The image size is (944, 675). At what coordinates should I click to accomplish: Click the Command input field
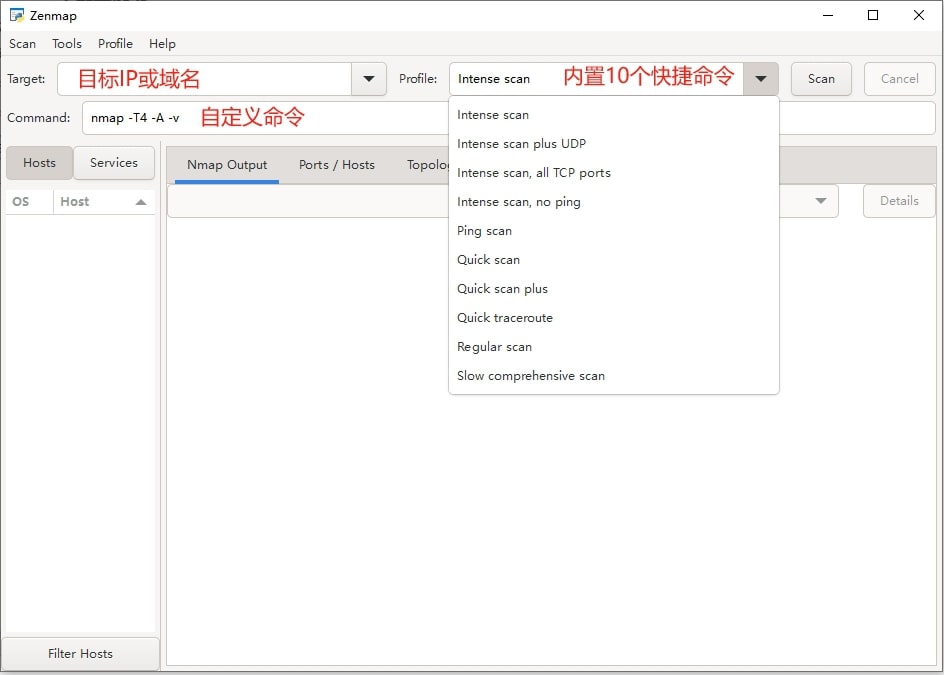(x=509, y=118)
